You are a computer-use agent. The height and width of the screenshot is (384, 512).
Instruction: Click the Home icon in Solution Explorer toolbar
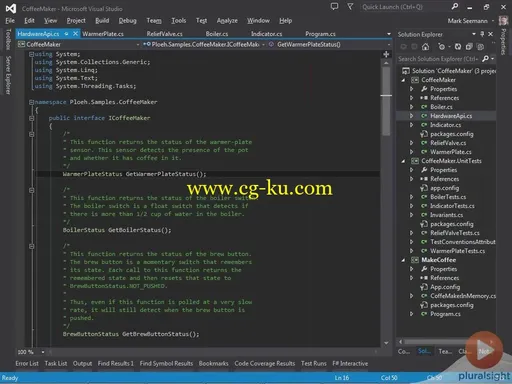pyautogui.click(x=425, y=47)
